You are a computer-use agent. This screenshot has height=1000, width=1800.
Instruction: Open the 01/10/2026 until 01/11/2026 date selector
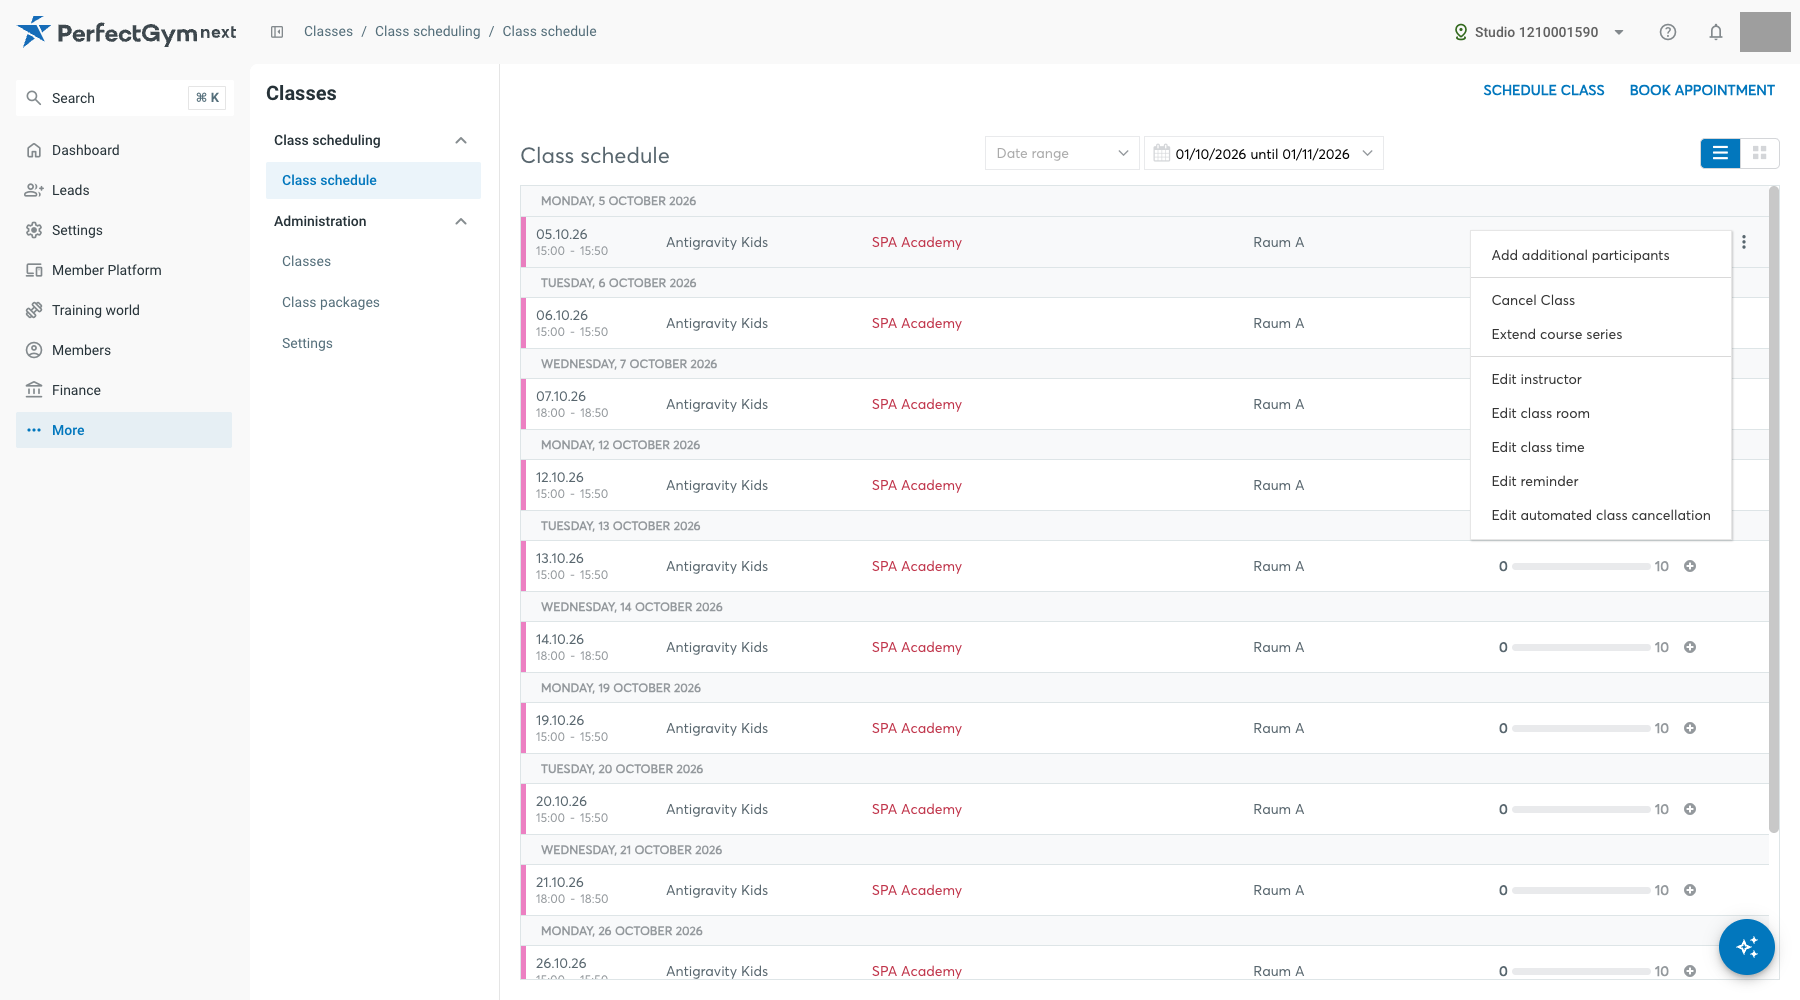1264,153
